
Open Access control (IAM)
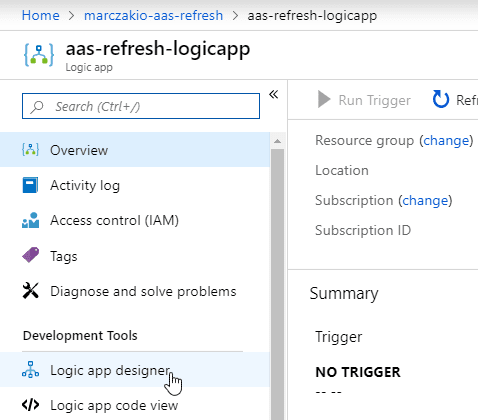click(x=135, y=220)
